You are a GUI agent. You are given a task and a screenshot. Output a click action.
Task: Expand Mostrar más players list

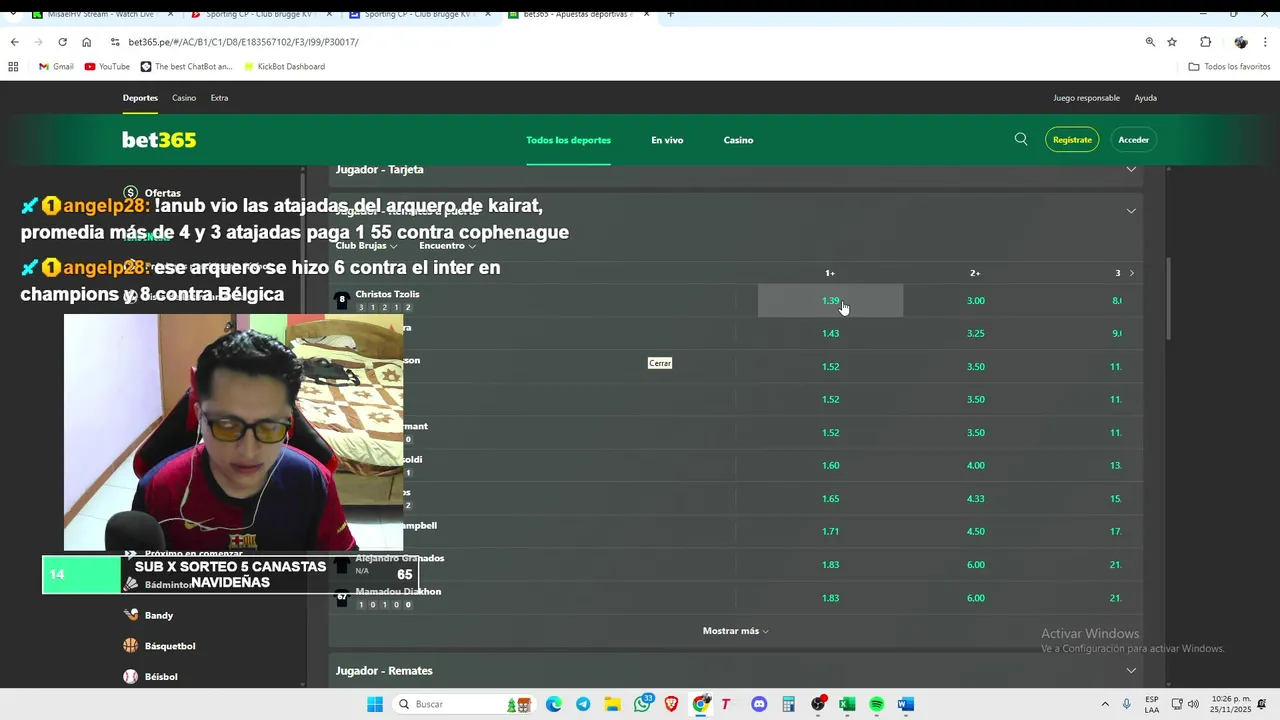point(736,631)
